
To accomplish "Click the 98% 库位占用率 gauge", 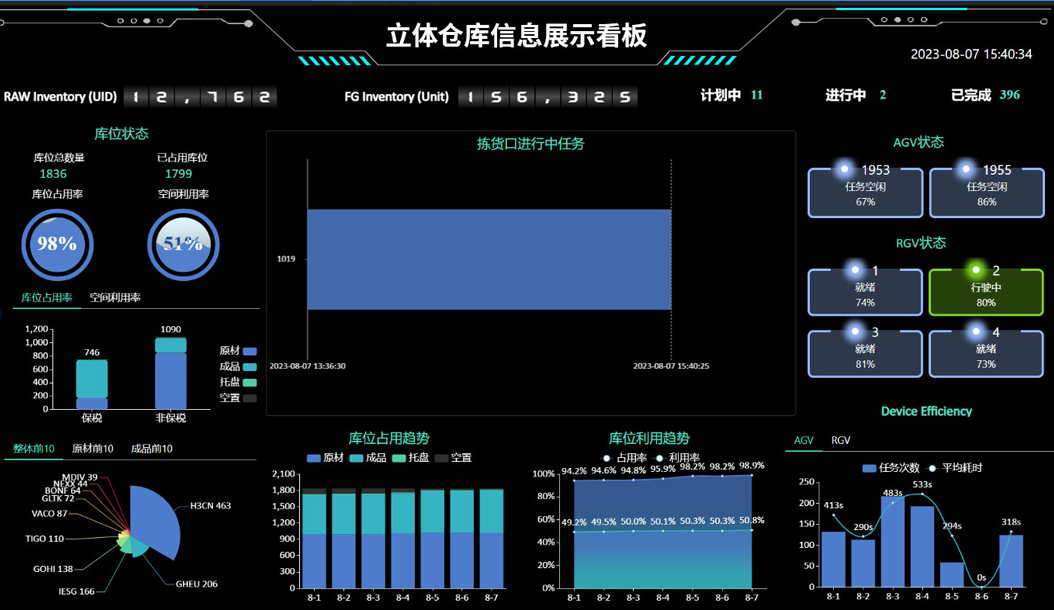I will [58, 243].
